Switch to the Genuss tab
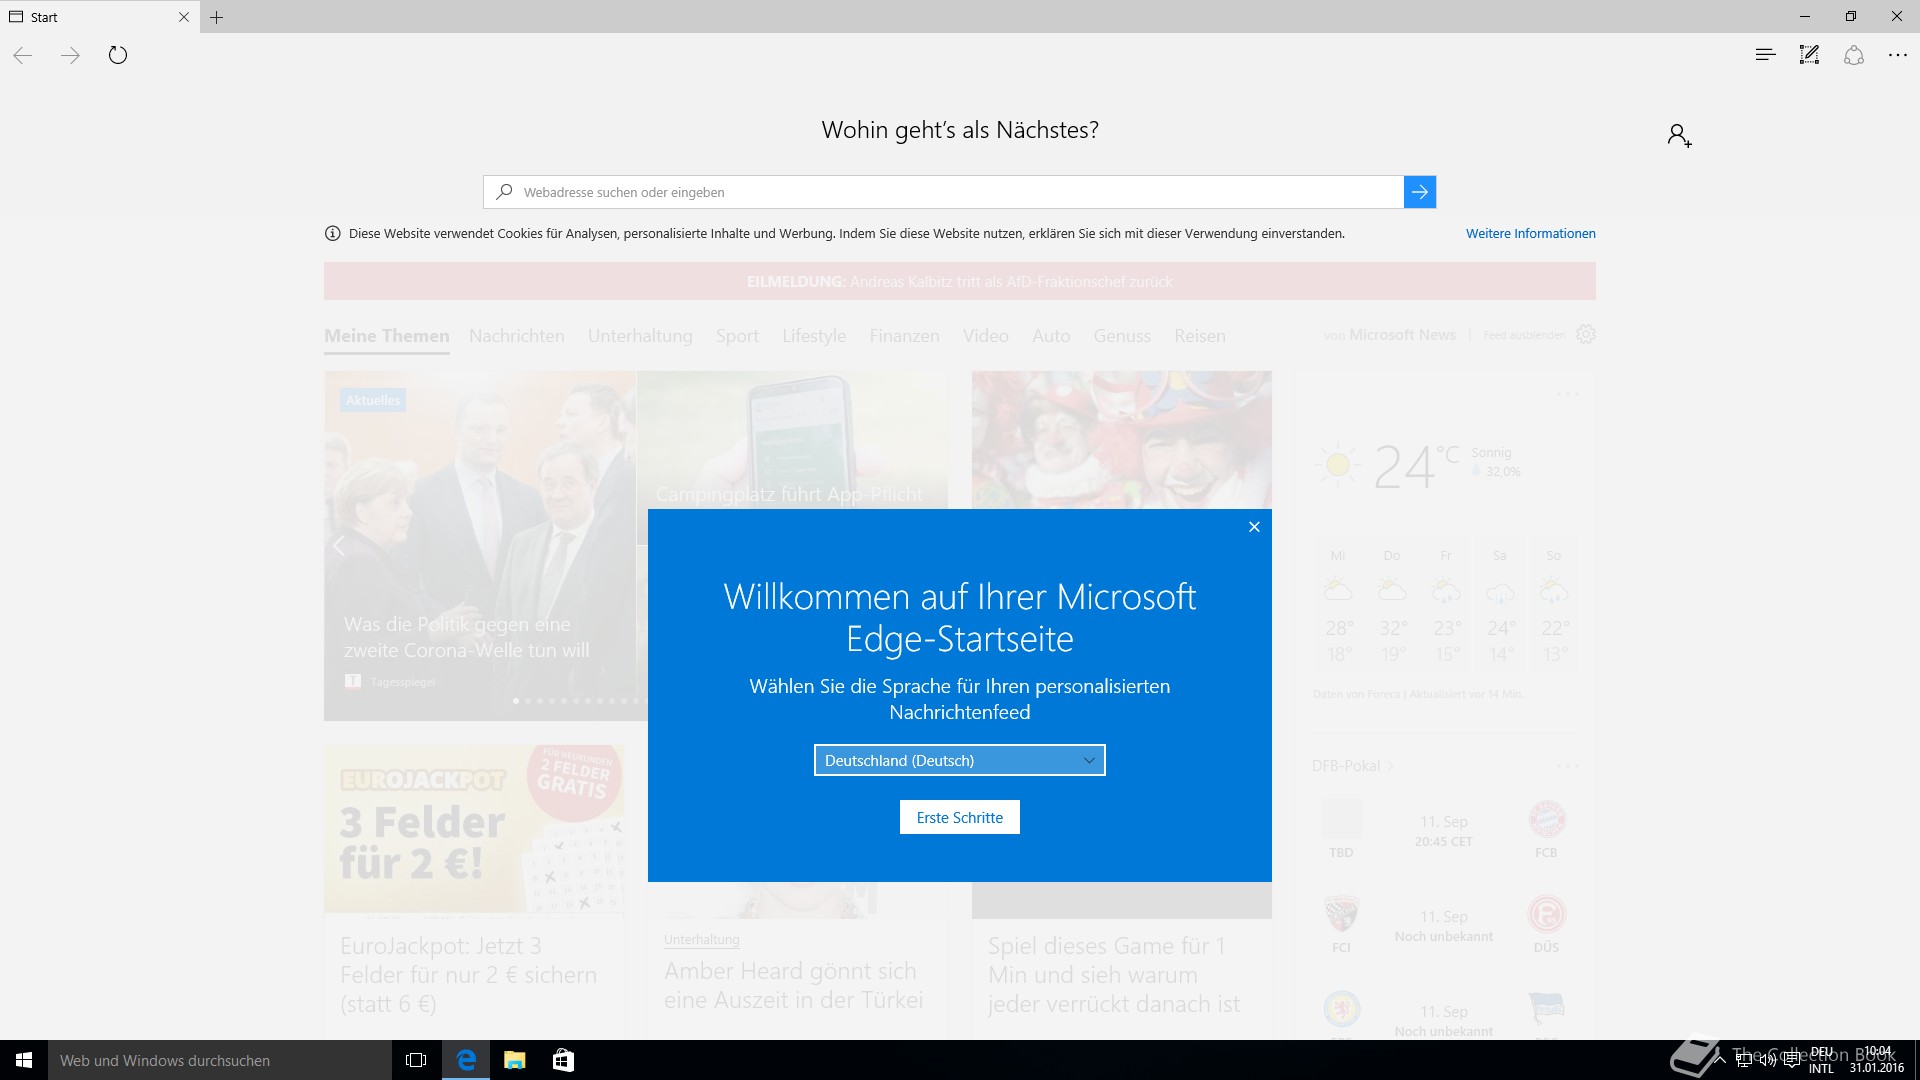The image size is (1920, 1080). pyautogui.click(x=1122, y=336)
